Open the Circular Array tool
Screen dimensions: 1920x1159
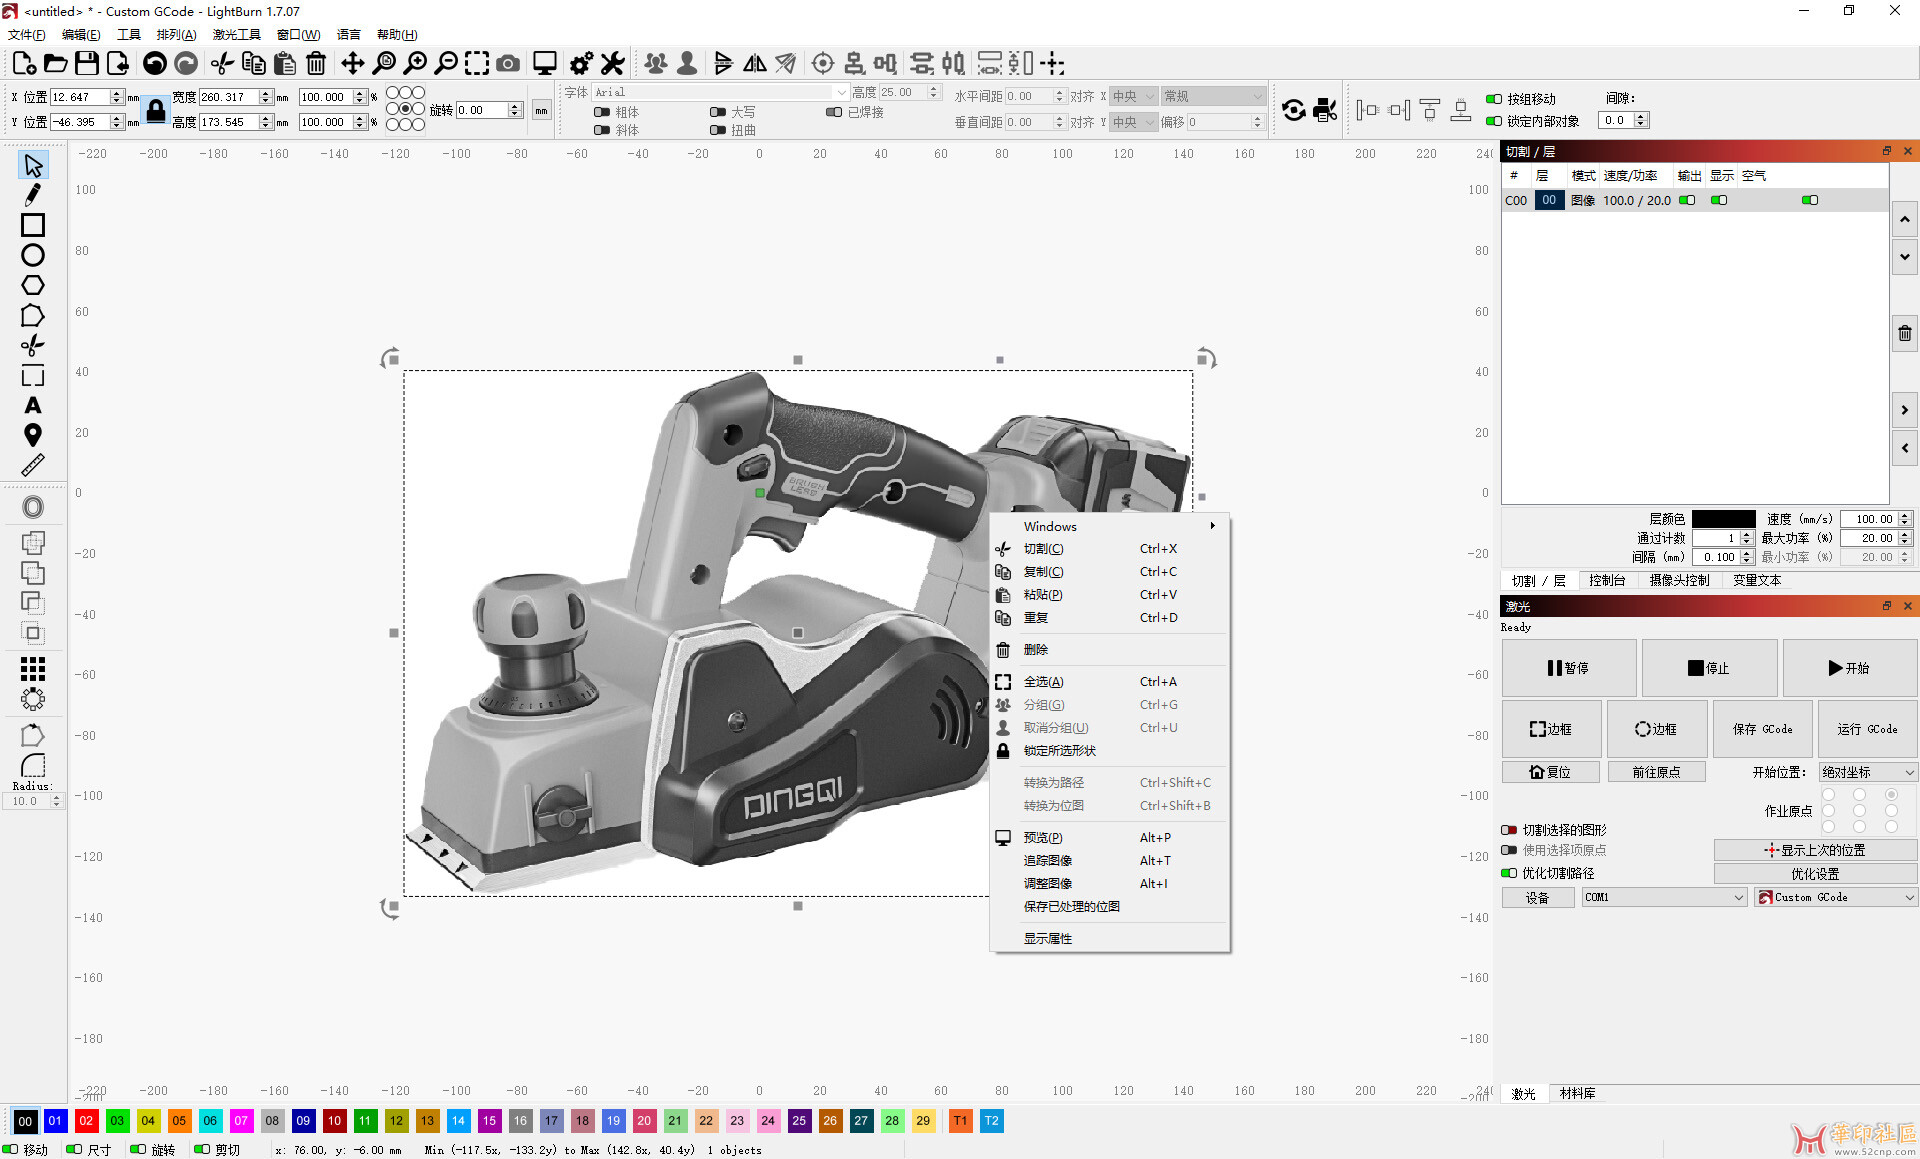pyautogui.click(x=33, y=699)
